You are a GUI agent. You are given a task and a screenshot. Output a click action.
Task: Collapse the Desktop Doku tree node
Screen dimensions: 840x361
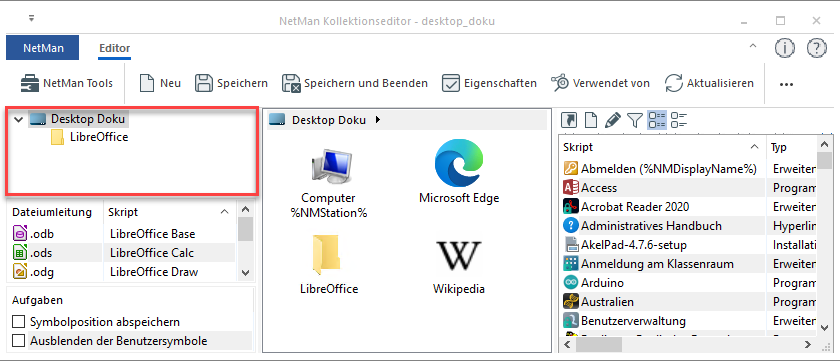(x=18, y=119)
